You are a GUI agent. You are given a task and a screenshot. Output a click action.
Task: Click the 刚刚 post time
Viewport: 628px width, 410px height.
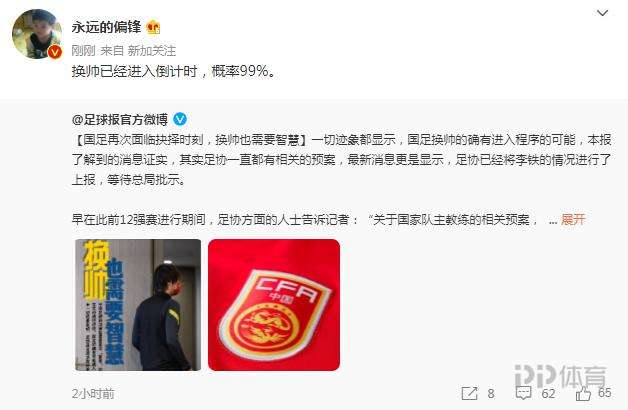(x=83, y=51)
